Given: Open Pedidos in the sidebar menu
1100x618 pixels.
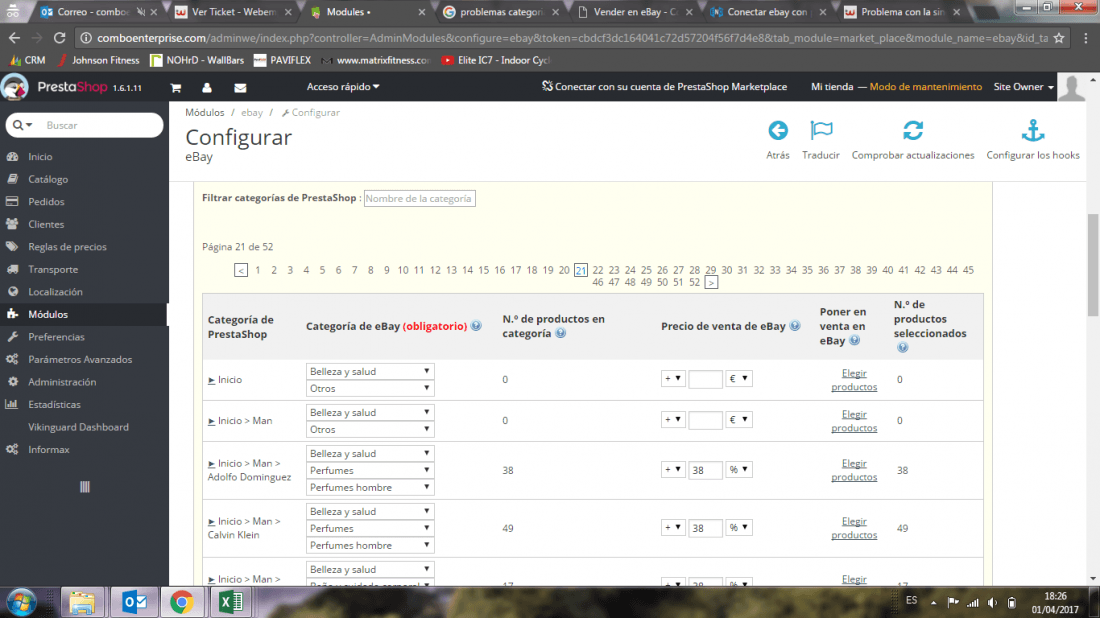Looking at the screenshot, I should [x=46, y=201].
